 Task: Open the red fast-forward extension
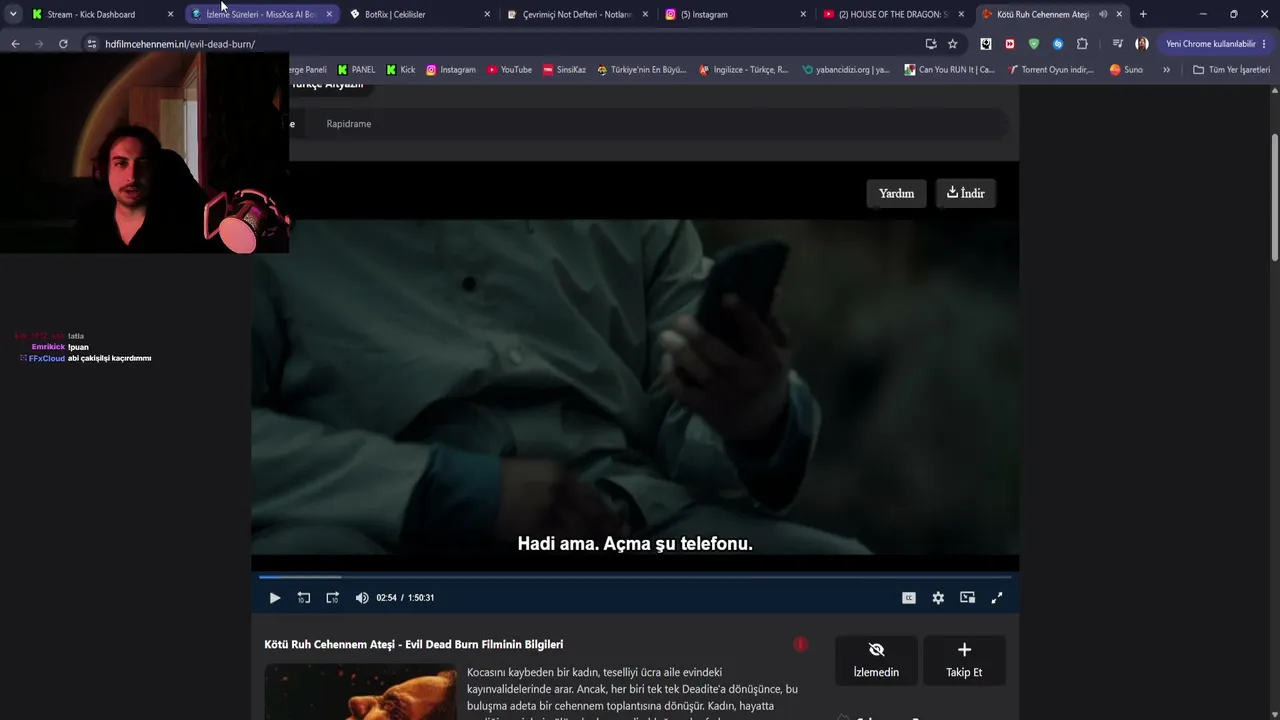[x=1010, y=44]
